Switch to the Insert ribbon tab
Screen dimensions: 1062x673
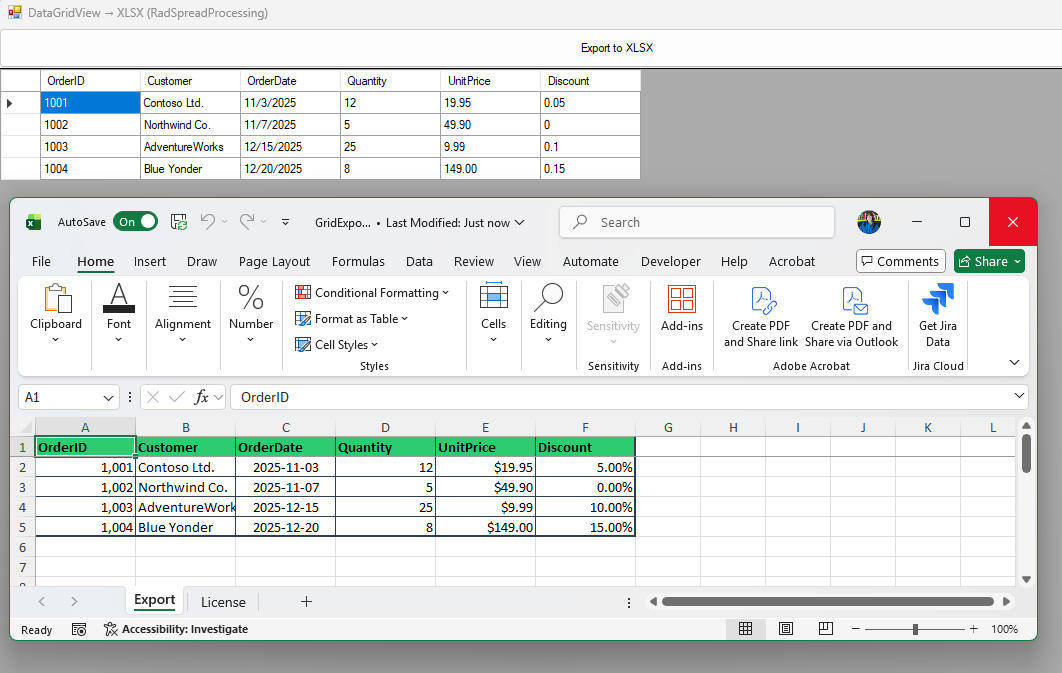[x=150, y=261]
